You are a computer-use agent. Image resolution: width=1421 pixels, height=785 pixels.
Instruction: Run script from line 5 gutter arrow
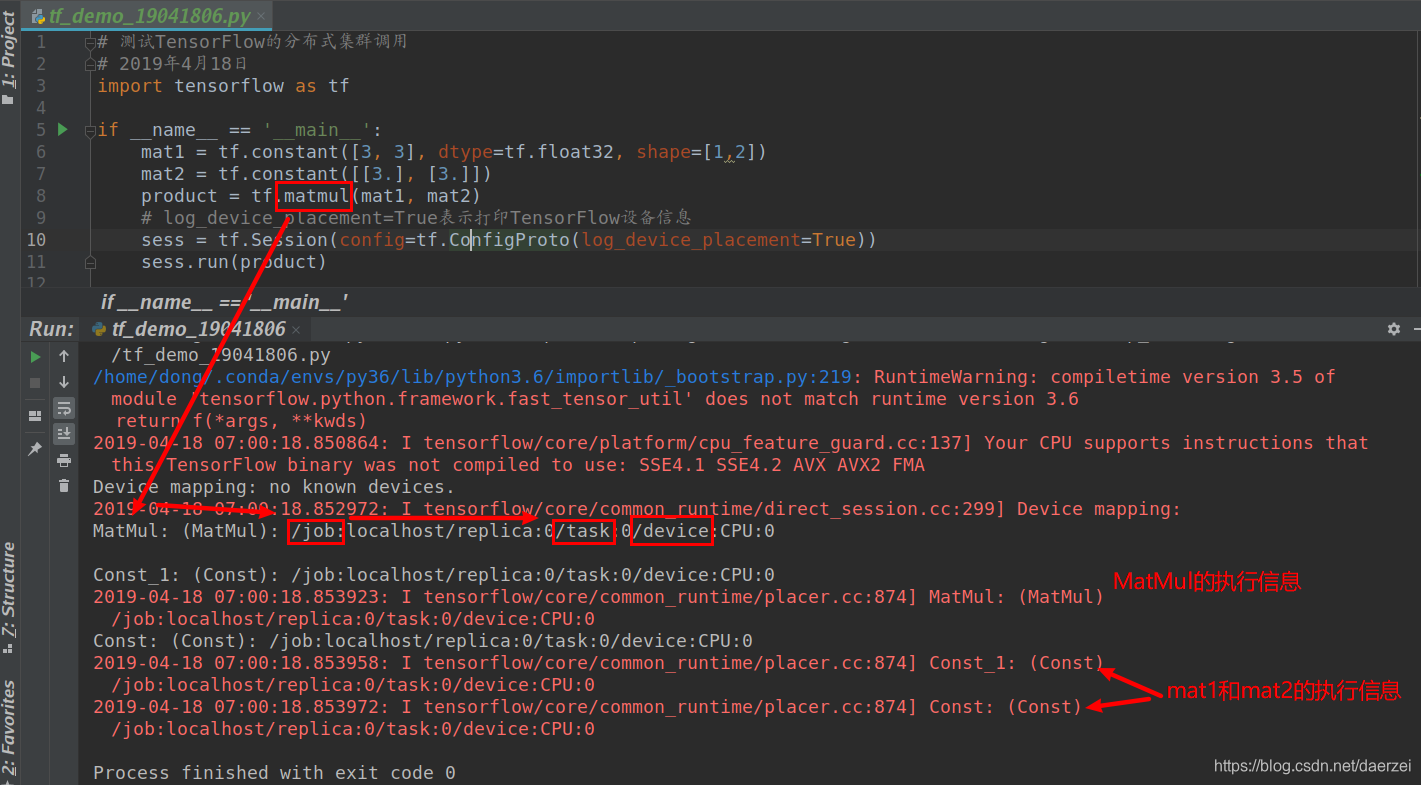click(x=62, y=129)
